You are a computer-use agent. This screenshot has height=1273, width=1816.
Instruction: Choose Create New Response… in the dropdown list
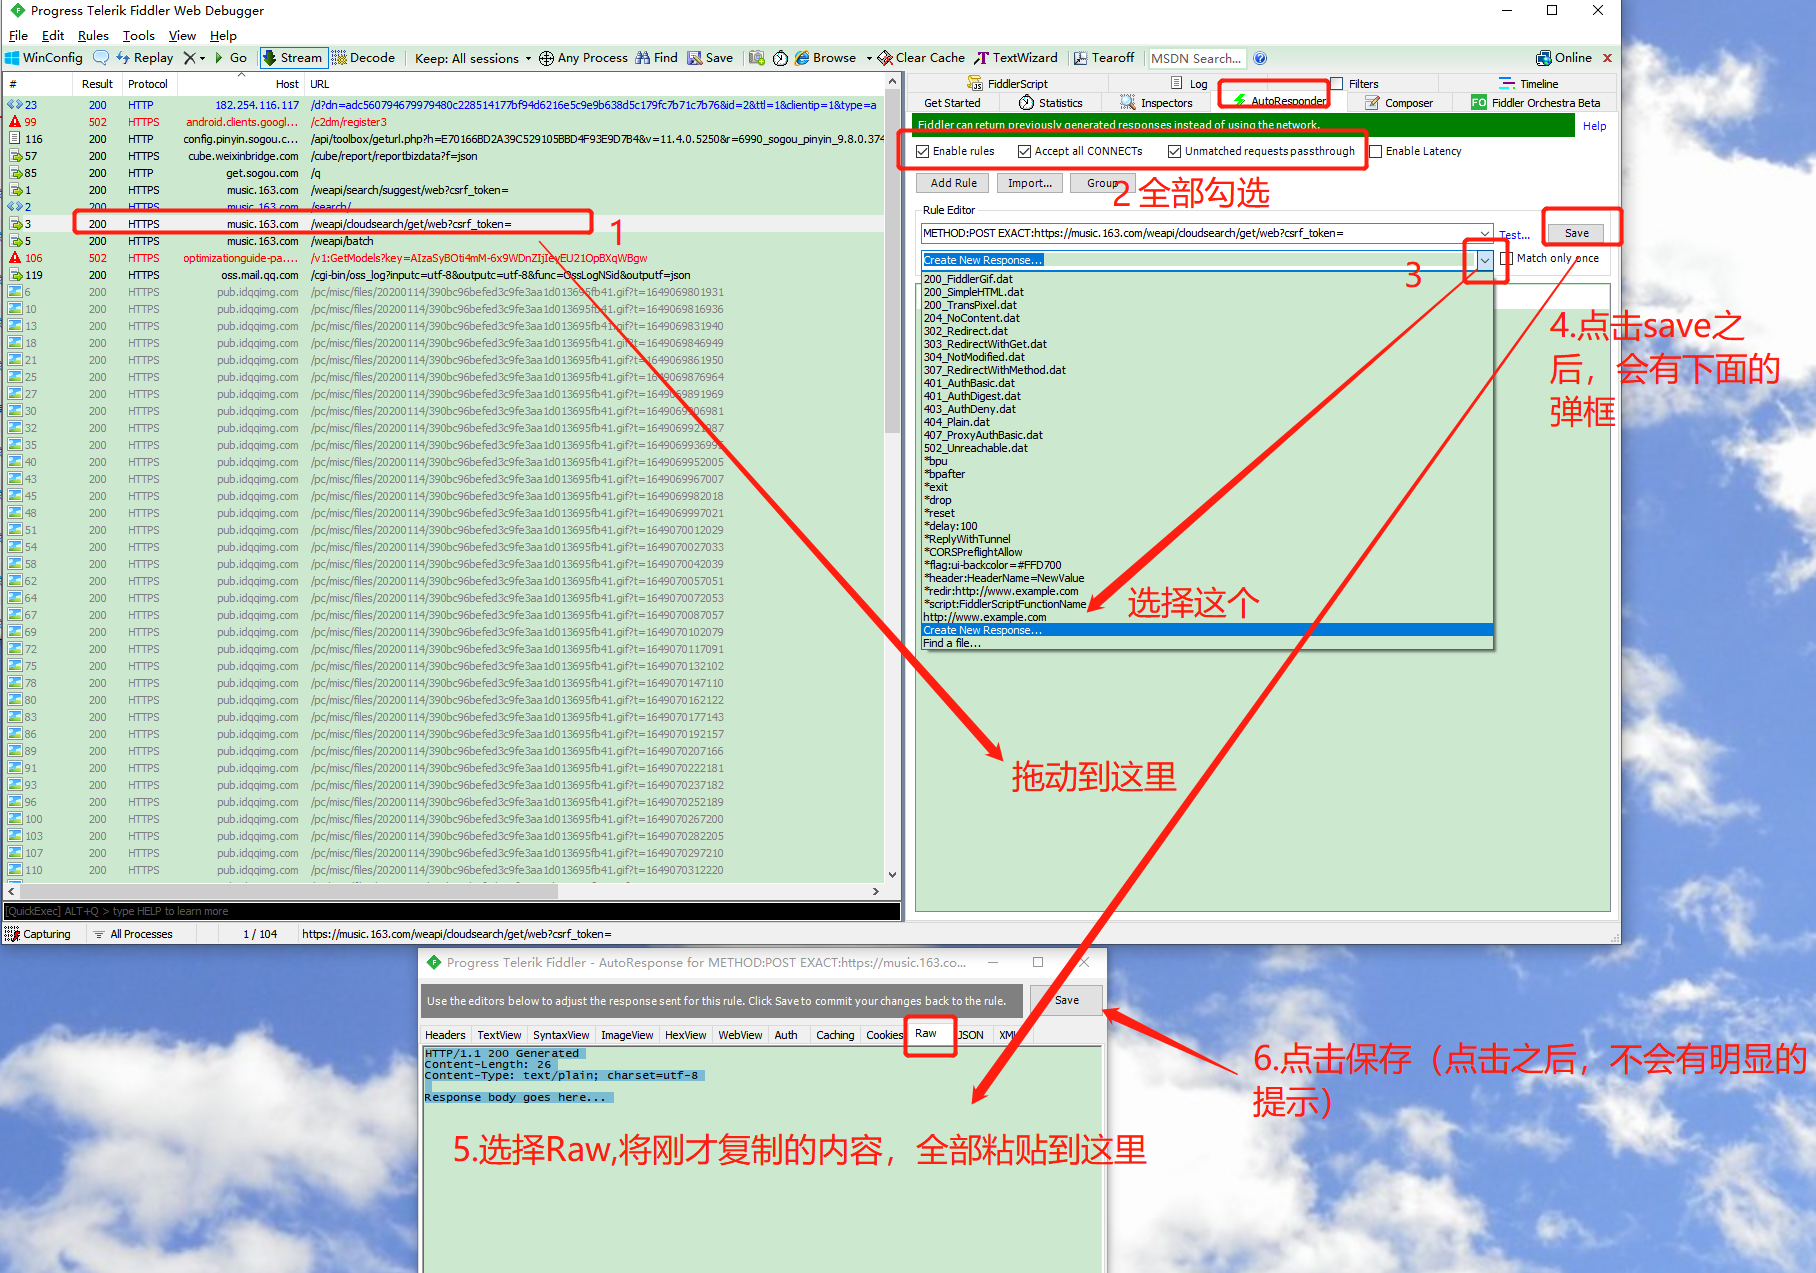coord(1207,630)
